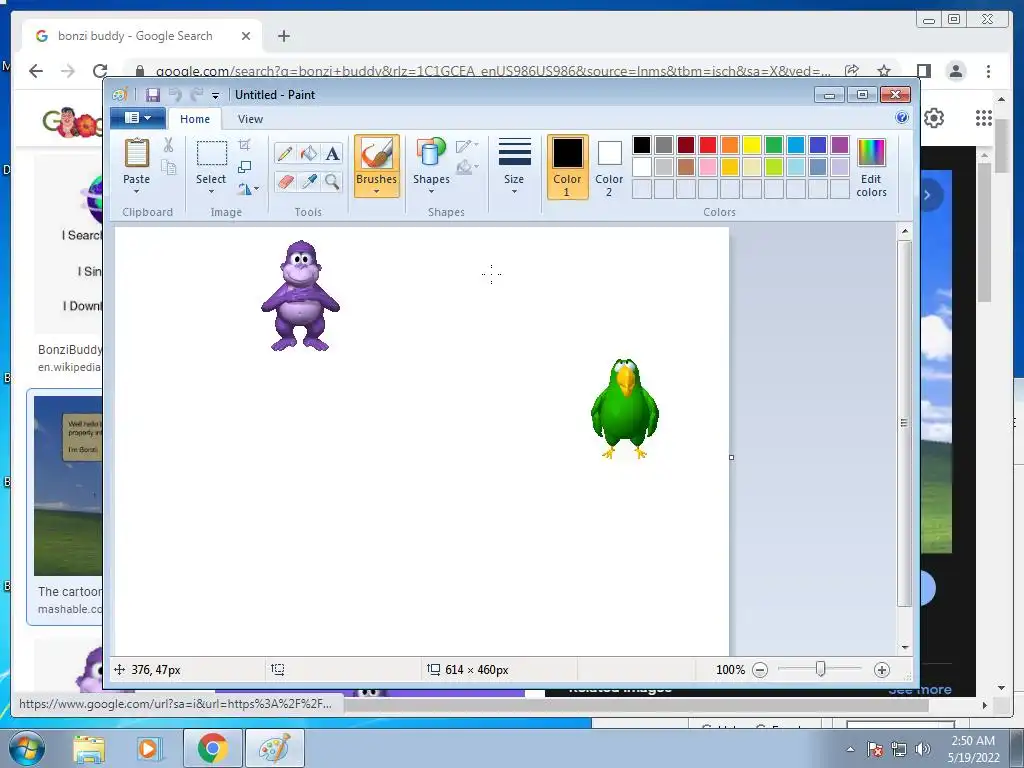Open Paint Help question mark icon
The image size is (1024, 768).
coord(902,118)
